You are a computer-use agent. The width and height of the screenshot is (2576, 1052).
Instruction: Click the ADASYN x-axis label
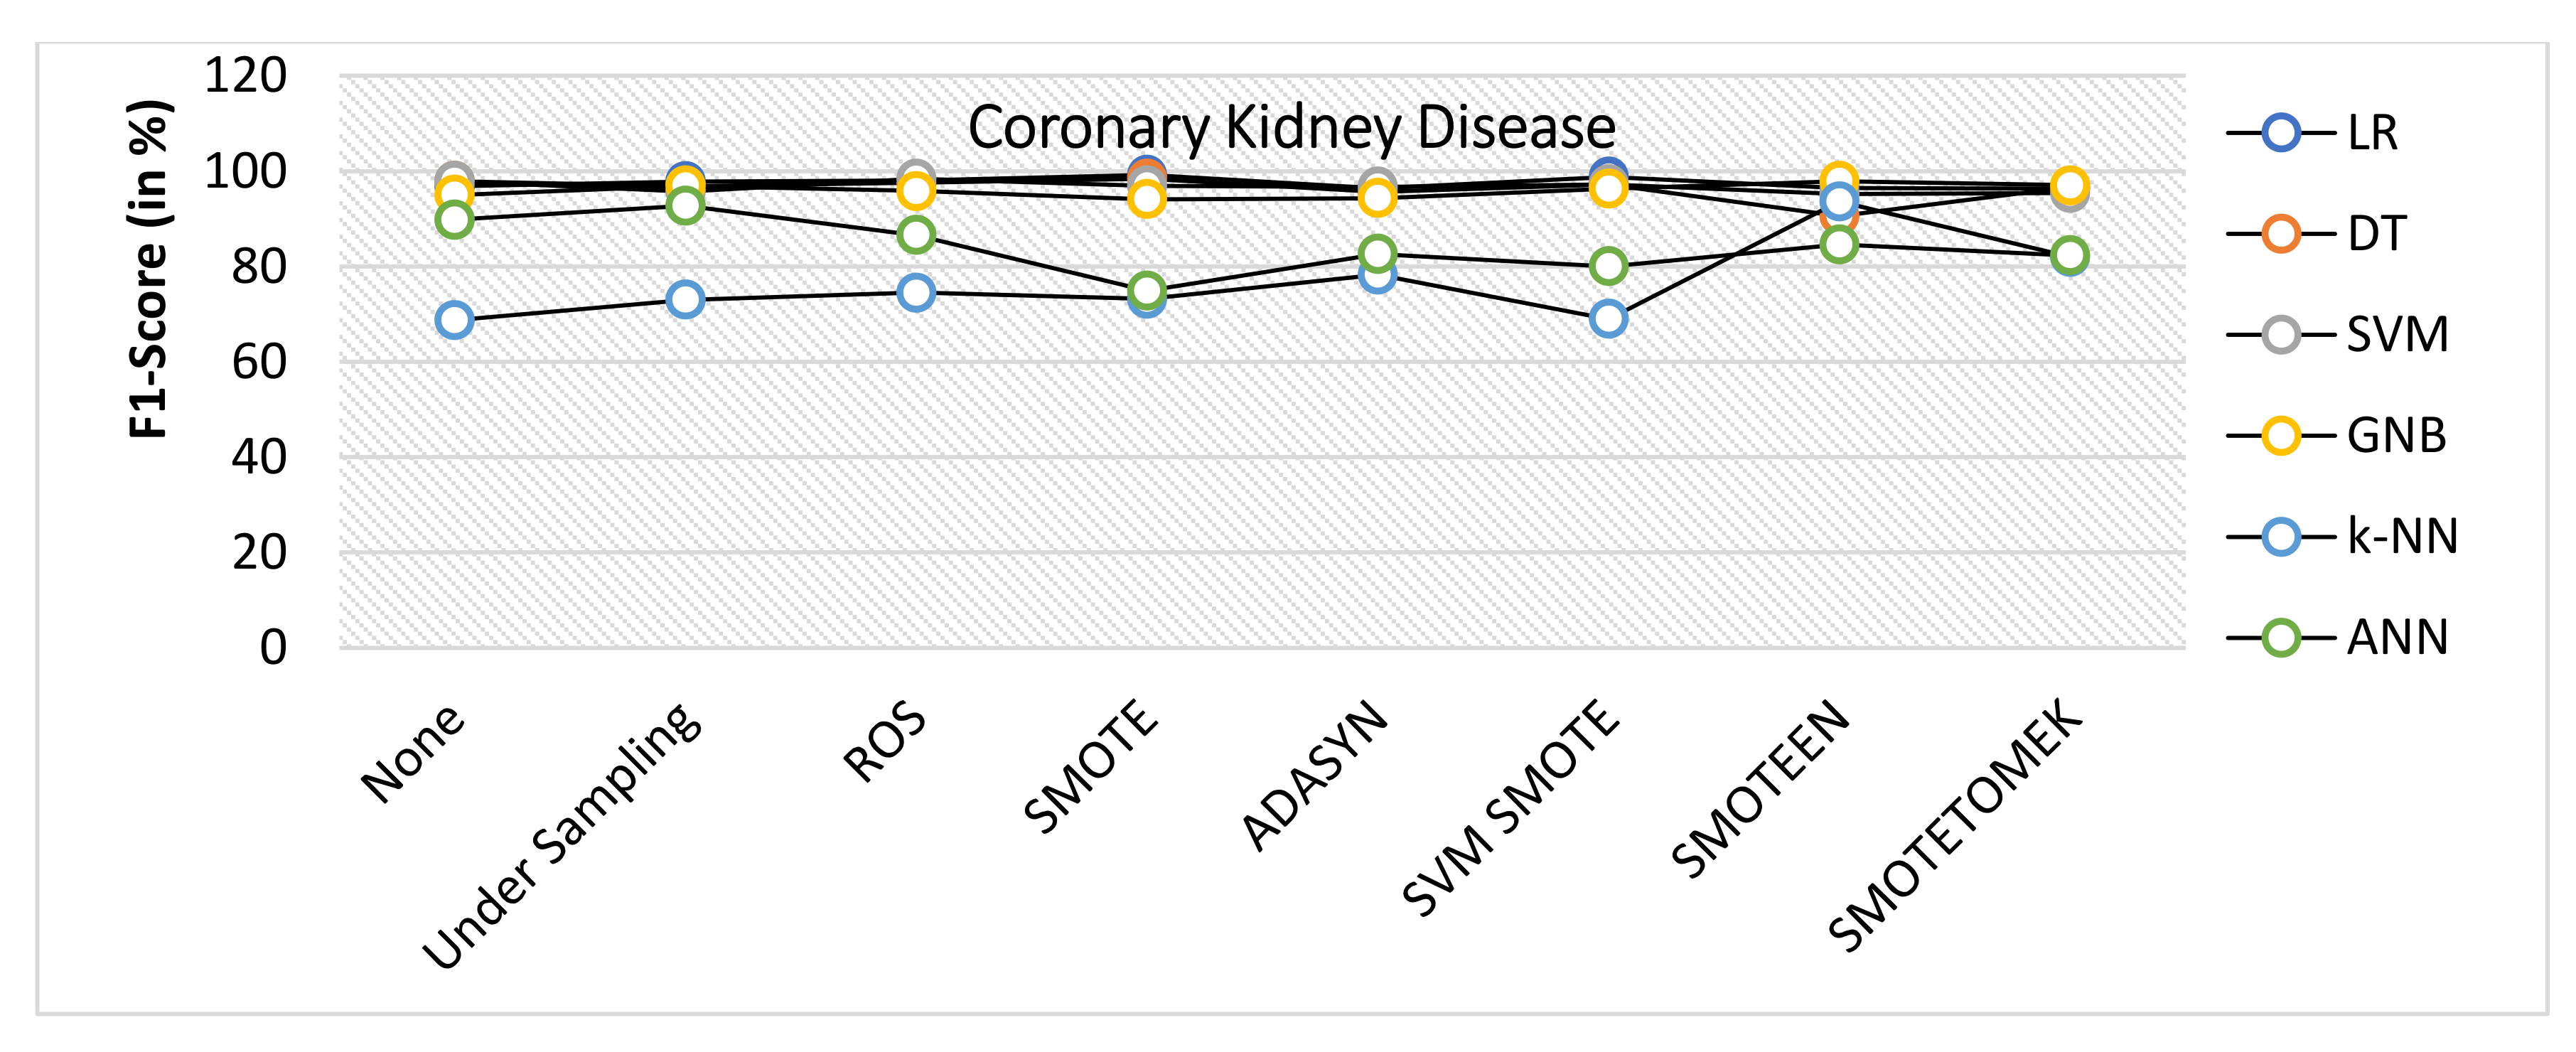coord(1315,775)
